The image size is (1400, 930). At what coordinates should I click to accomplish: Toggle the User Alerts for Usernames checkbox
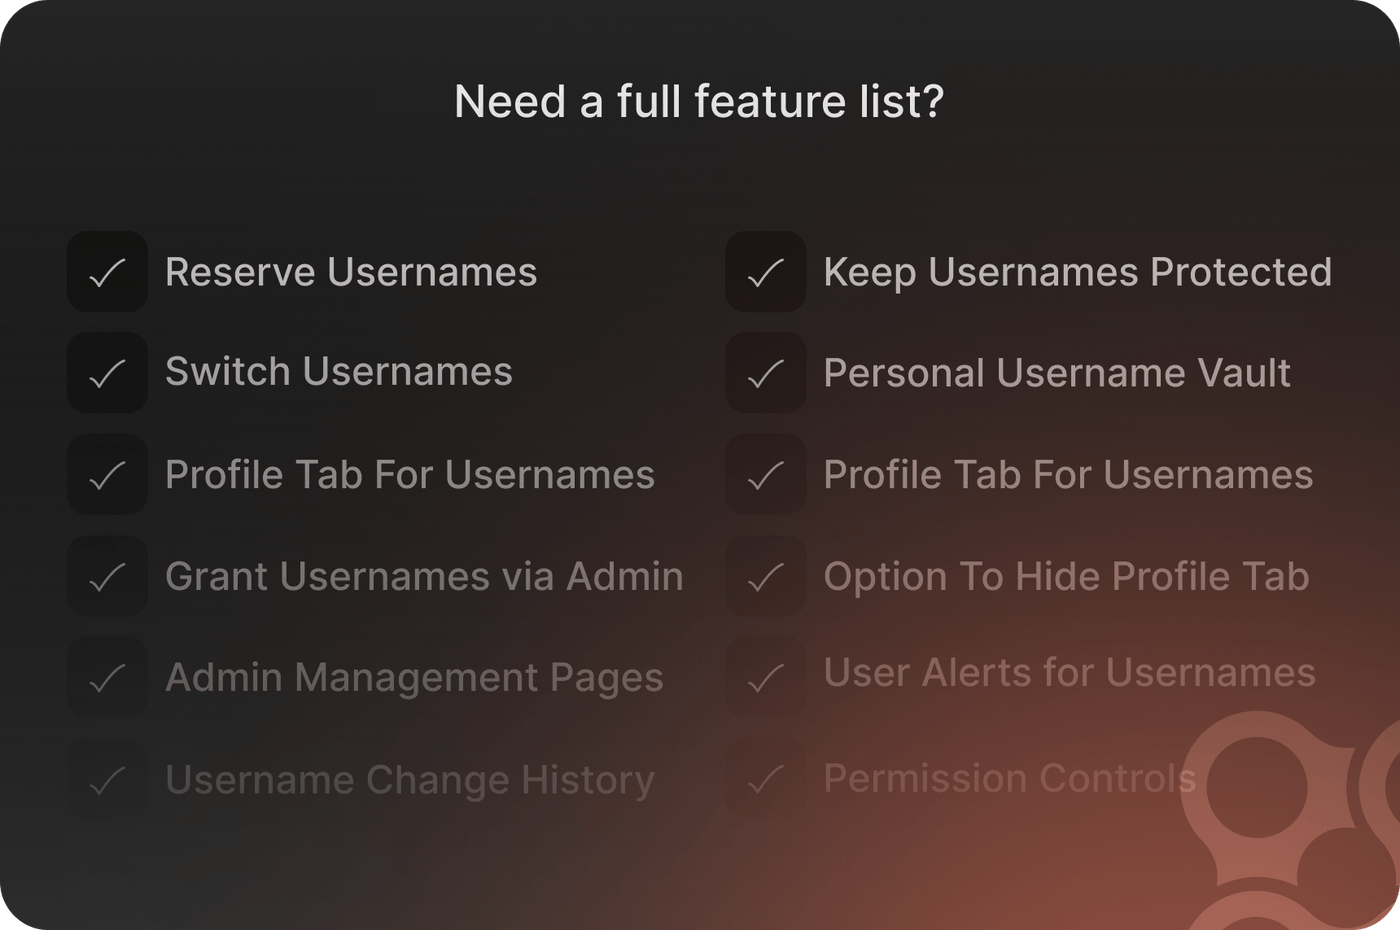(x=765, y=678)
